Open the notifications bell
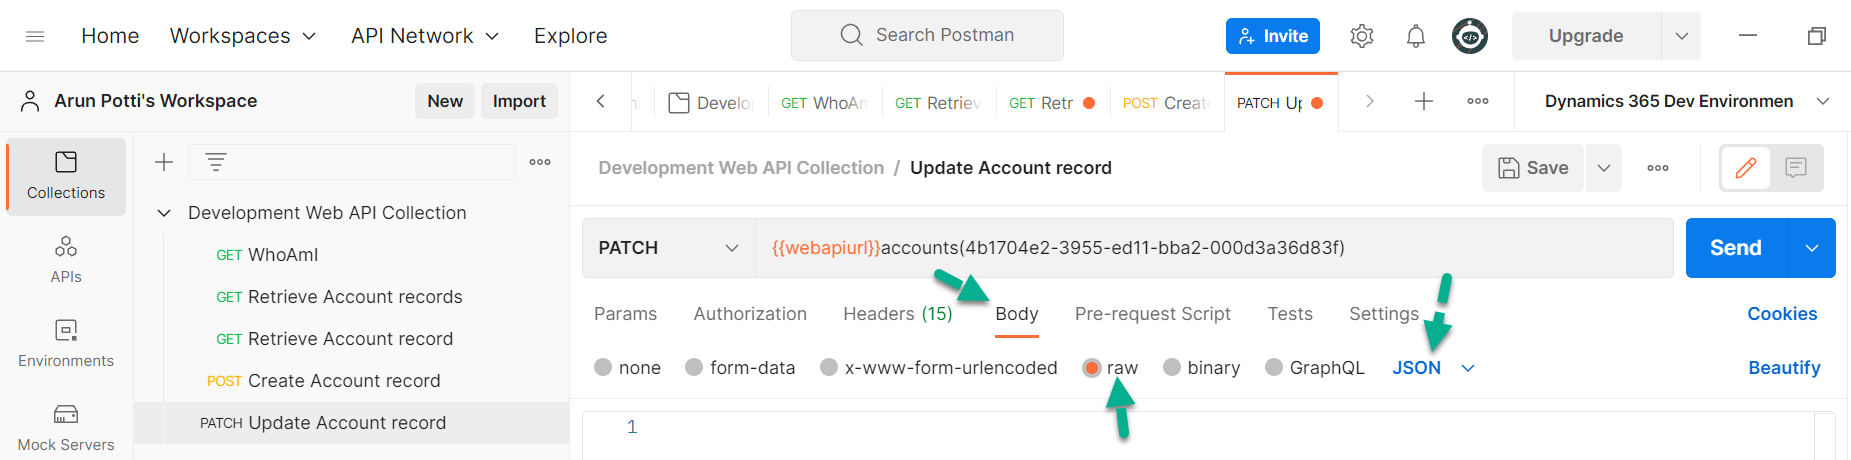This screenshot has width=1851, height=460. coord(1415,36)
